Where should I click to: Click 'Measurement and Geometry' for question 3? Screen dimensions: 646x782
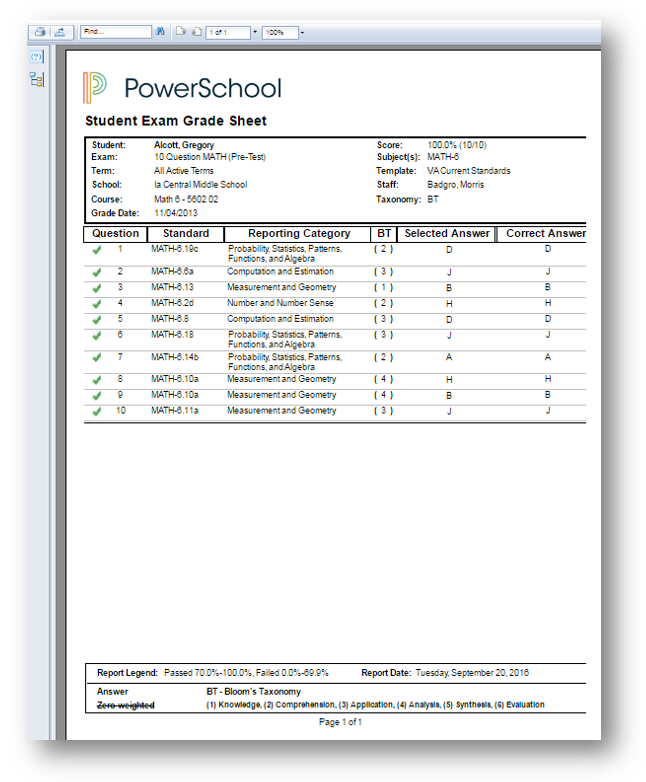(x=282, y=287)
